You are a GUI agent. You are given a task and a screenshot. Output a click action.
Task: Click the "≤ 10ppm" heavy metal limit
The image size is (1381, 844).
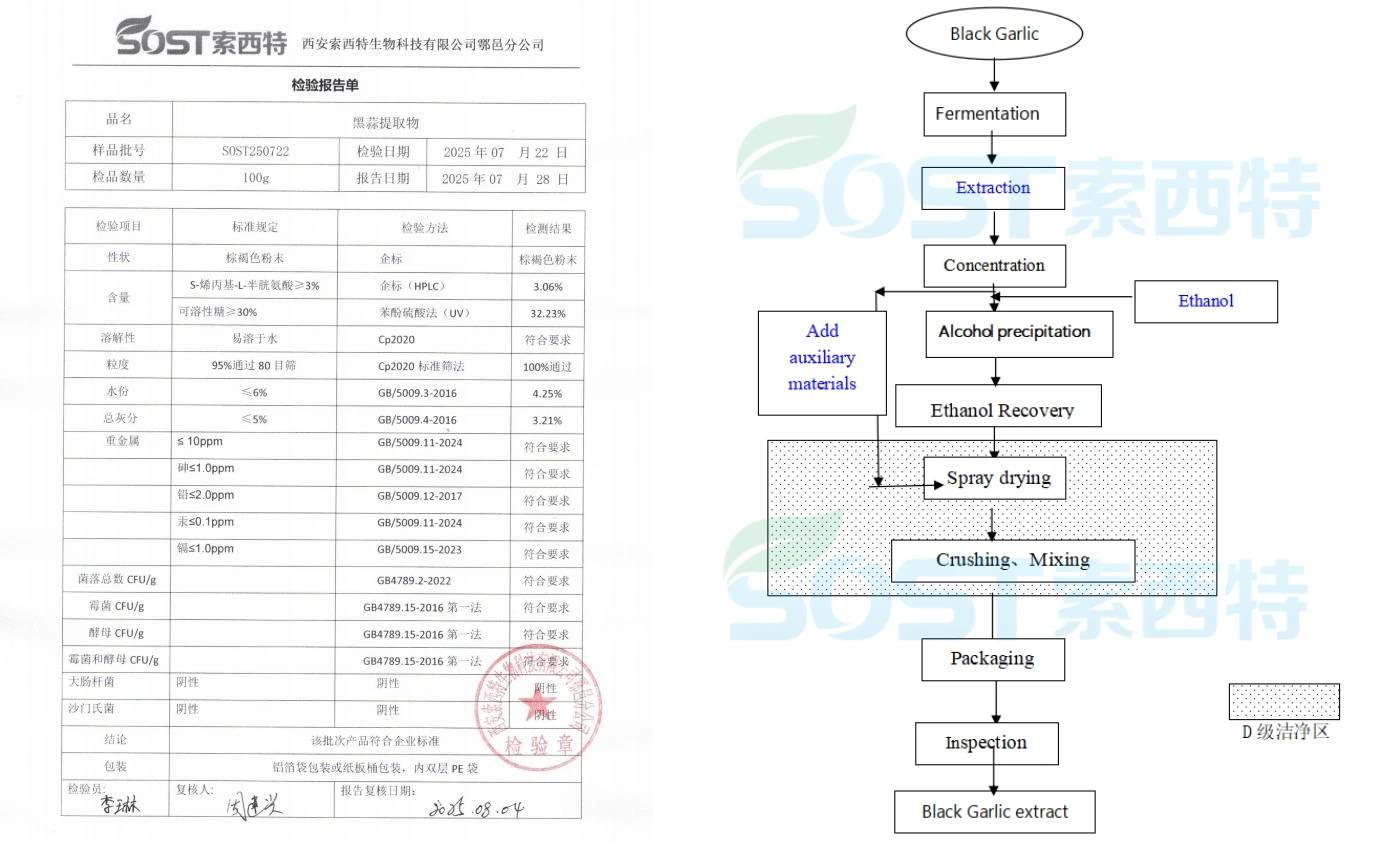tap(201, 441)
